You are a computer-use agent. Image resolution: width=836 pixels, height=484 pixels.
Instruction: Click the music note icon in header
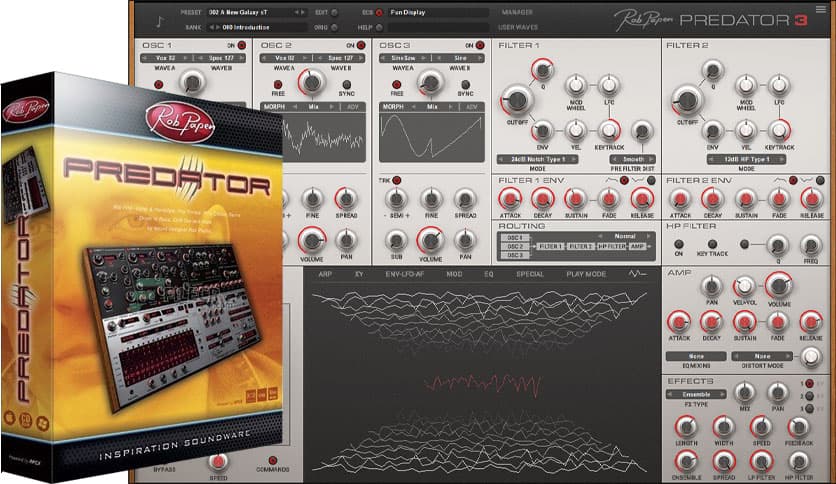click(x=159, y=21)
